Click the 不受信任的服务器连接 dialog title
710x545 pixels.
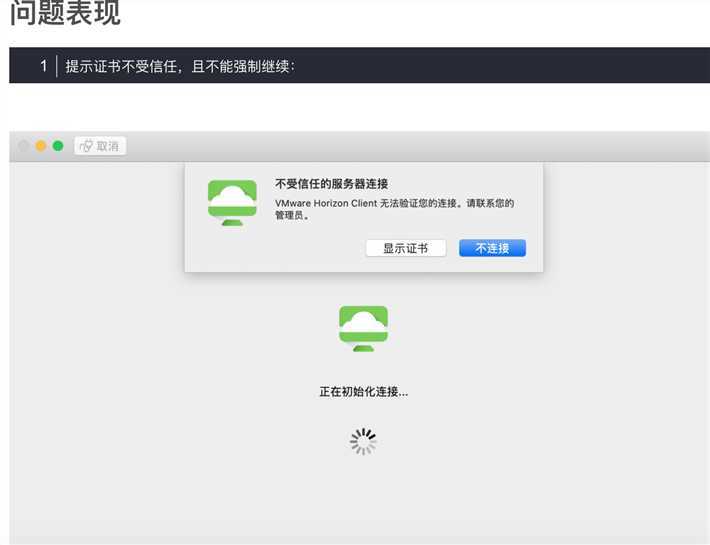click(x=331, y=184)
